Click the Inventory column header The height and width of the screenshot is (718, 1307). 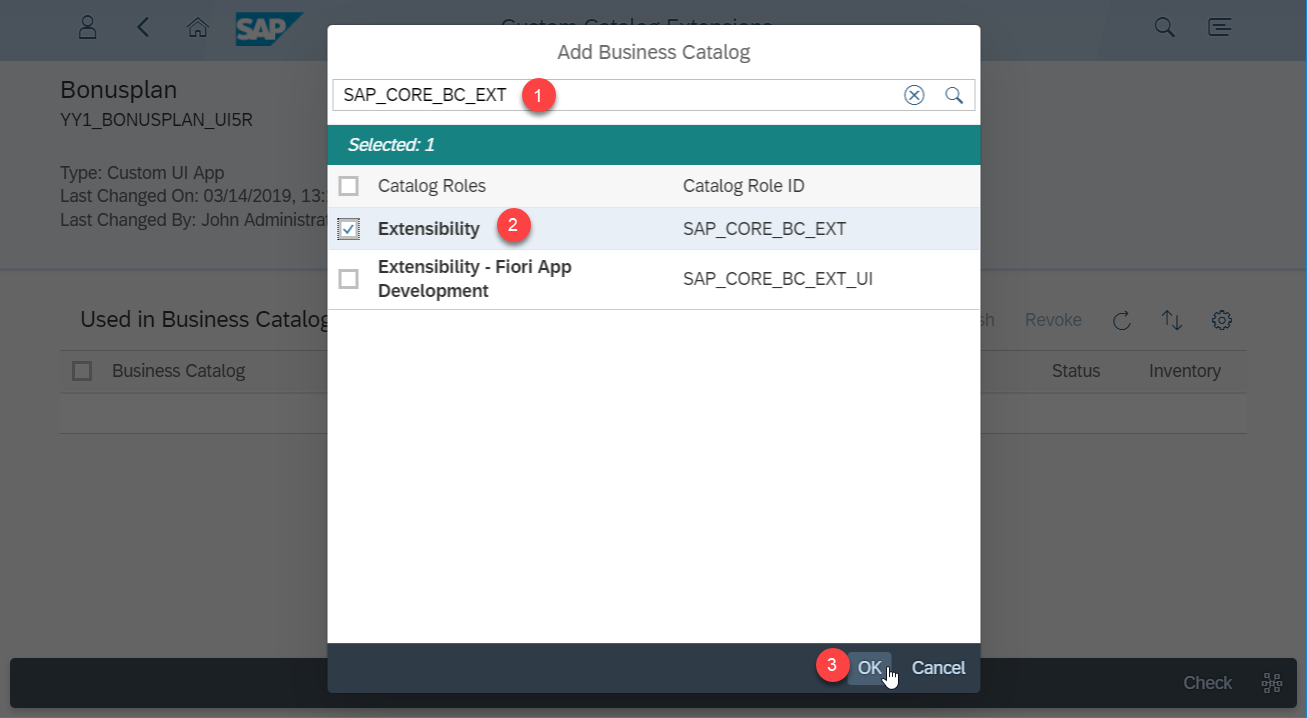pyautogui.click(x=1185, y=371)
